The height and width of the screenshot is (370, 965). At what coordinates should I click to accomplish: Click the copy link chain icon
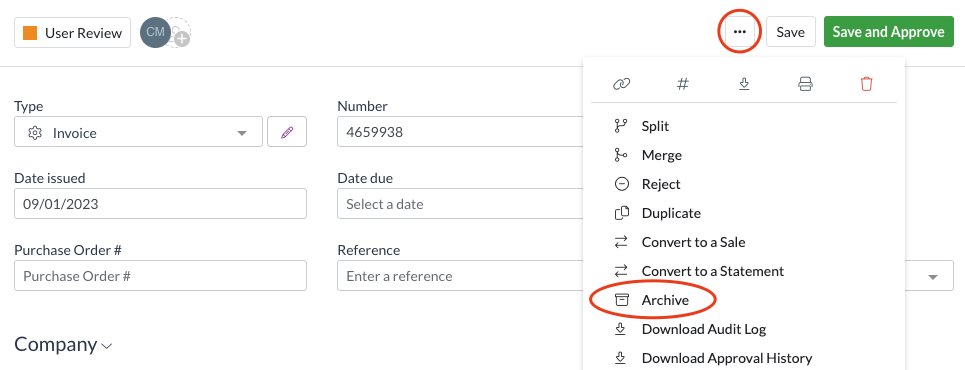tap(622, 84)
